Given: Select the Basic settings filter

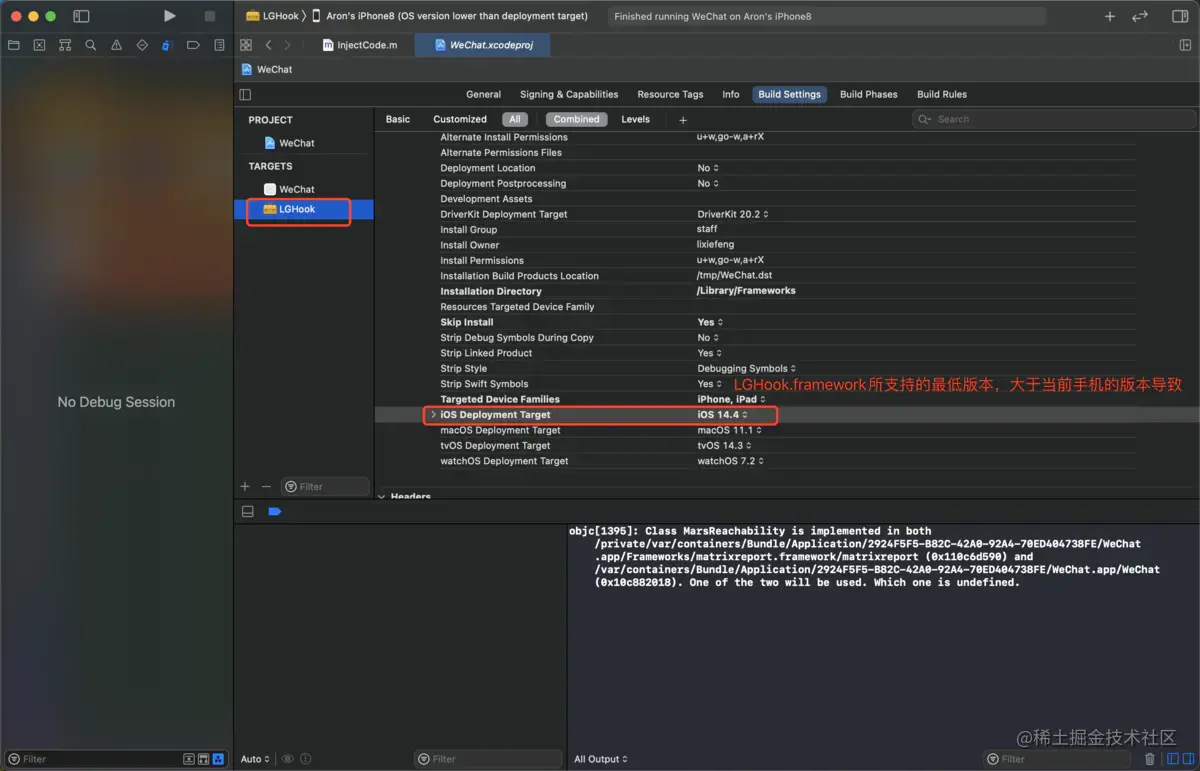Looking at the screenshot, I should pos(398,119).
